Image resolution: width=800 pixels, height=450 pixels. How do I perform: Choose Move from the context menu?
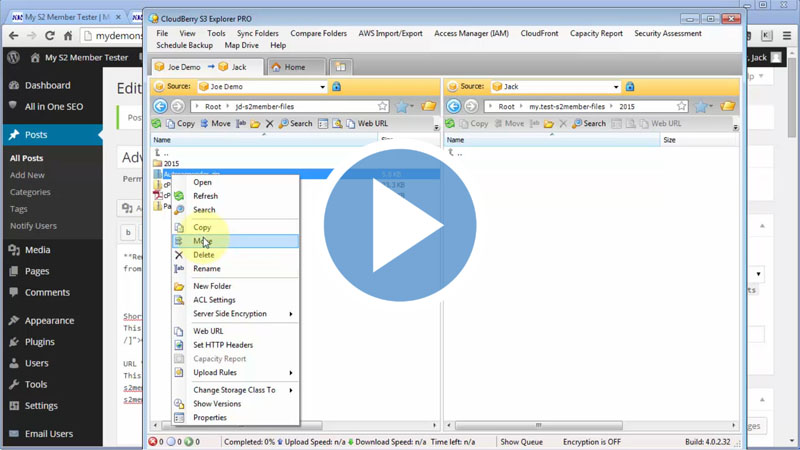203,241
